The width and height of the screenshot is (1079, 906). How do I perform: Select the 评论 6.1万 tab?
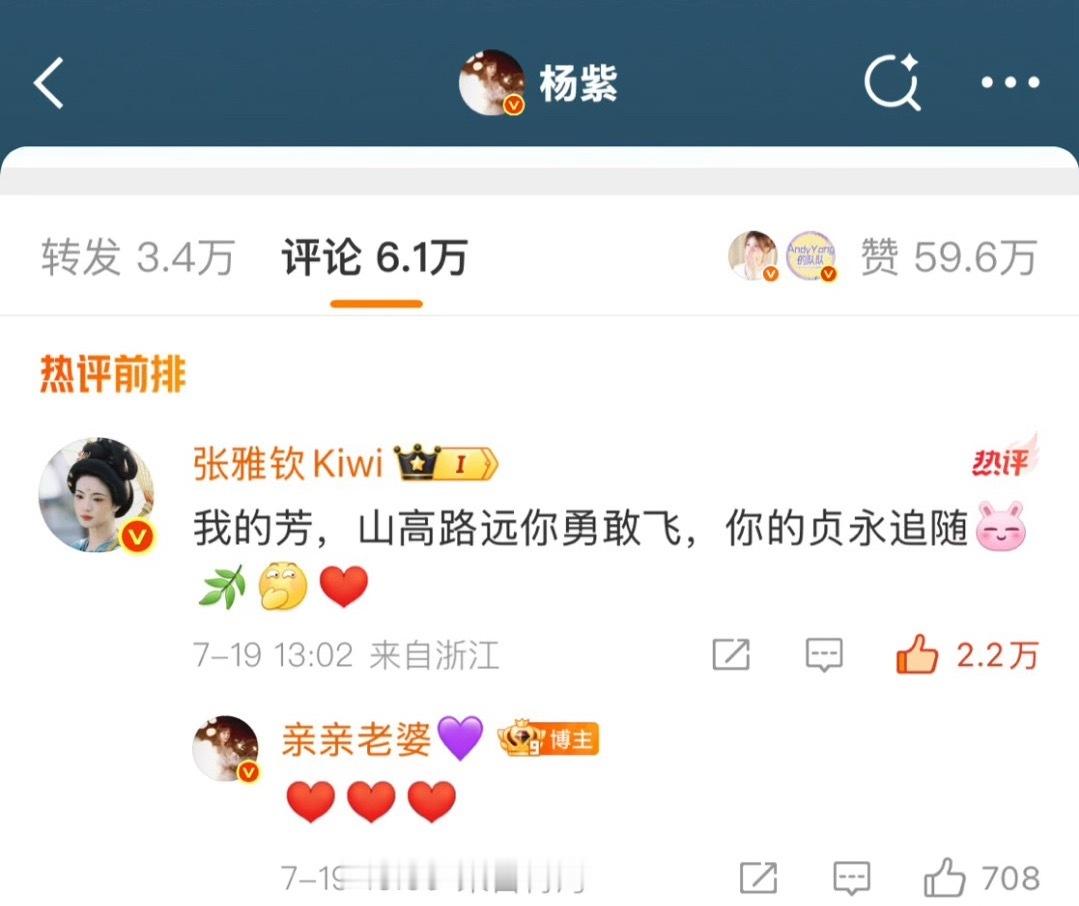click(x=375, y=258)
